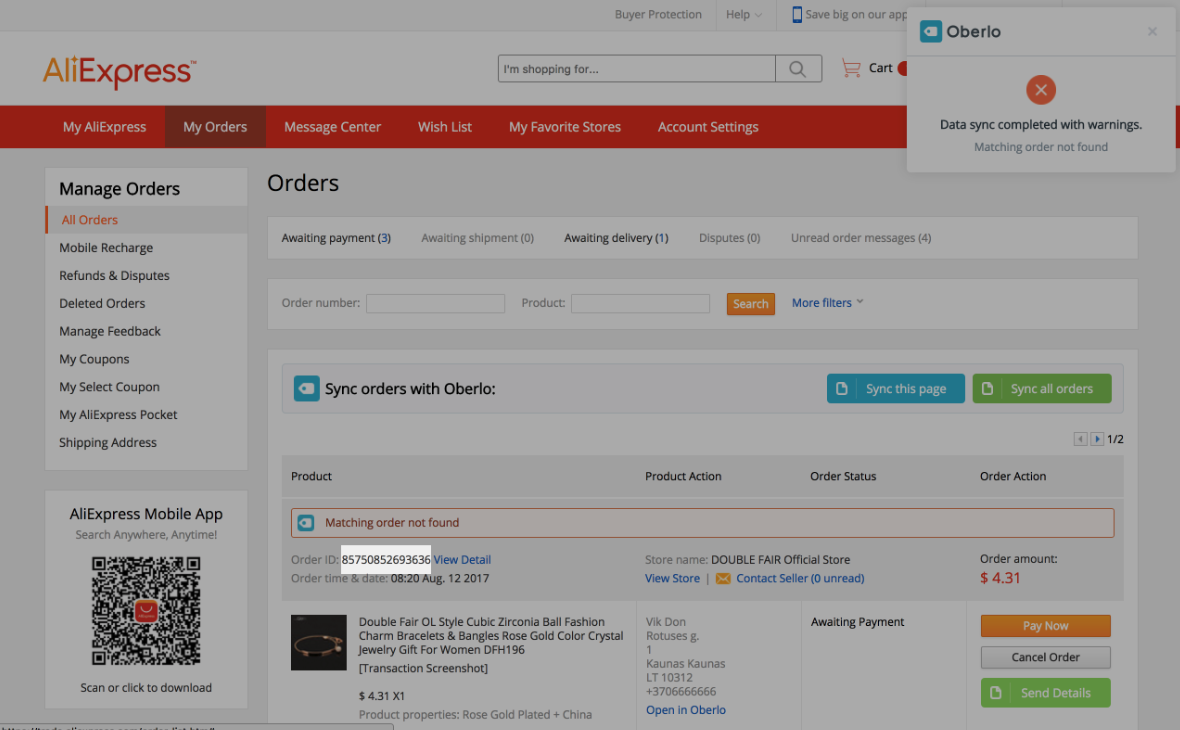Screen dimensions: 1180x730
Task: Click the search magnifier icon
Action: click(798, 69)
